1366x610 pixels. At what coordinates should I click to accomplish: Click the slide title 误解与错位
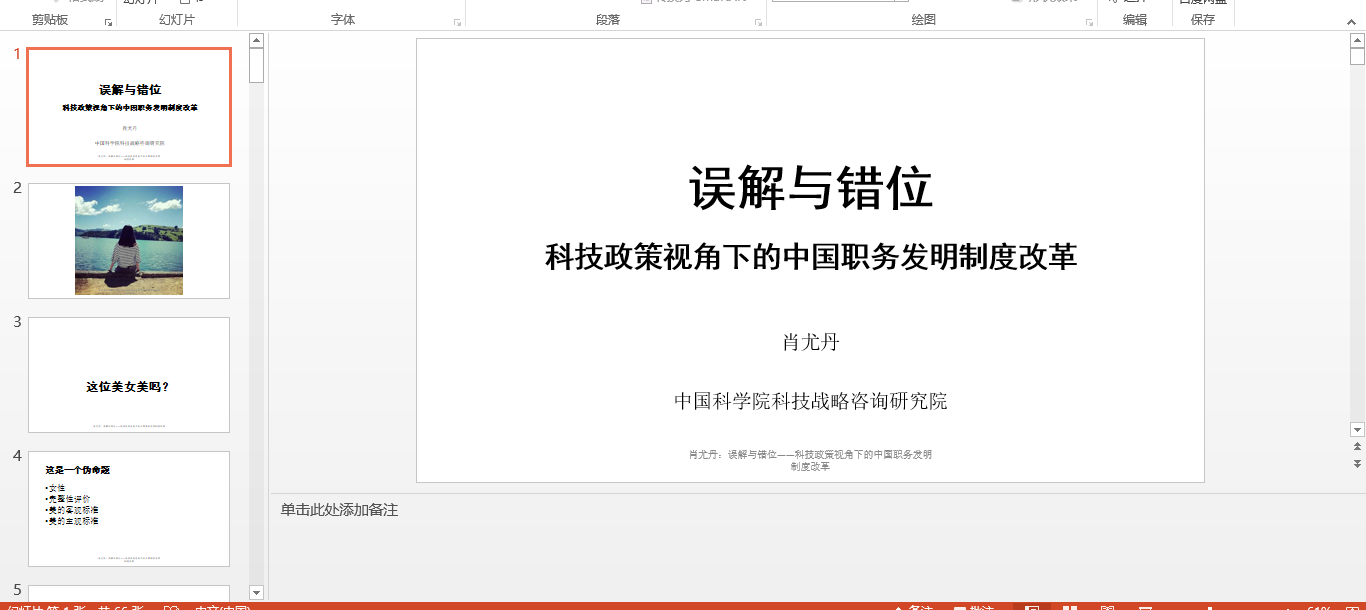tap(811, 188)
